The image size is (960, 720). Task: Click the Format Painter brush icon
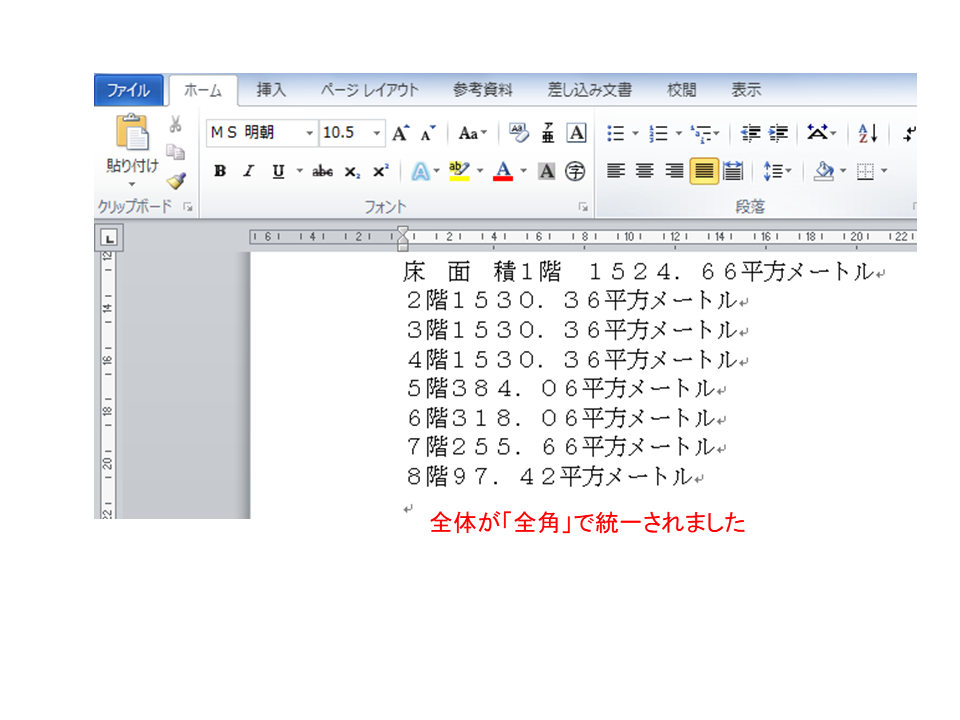tap(176, 181)
